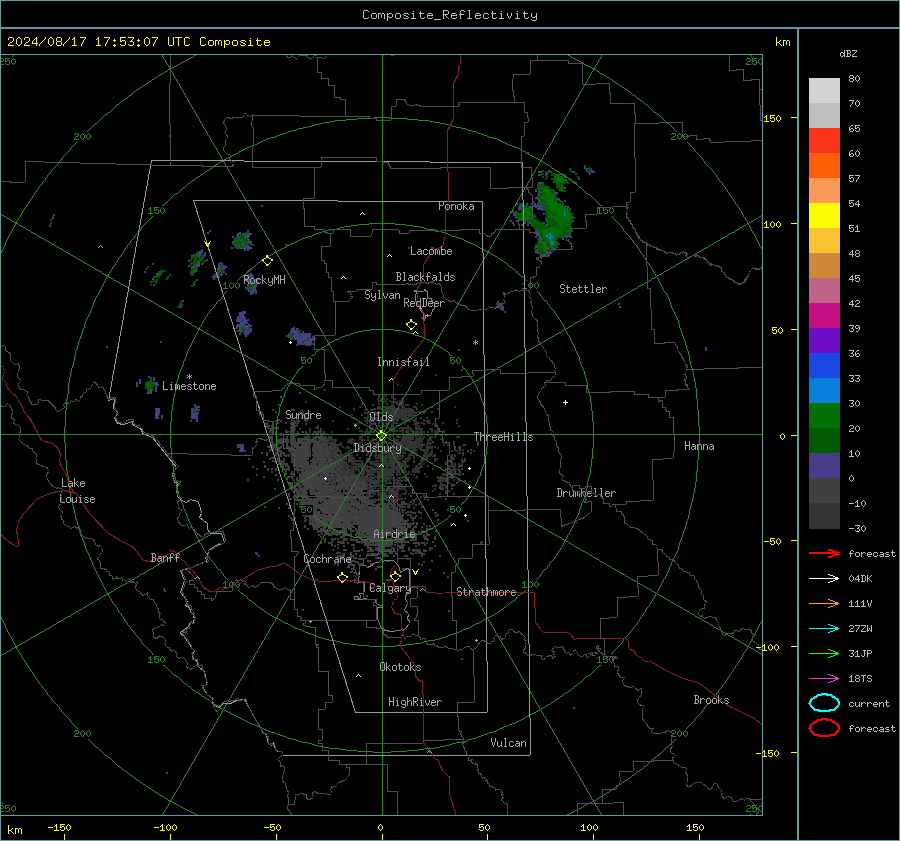Select the orange 111V arrow icon
The height and width of the screenshot is (841, 900).
coord(824,603)
